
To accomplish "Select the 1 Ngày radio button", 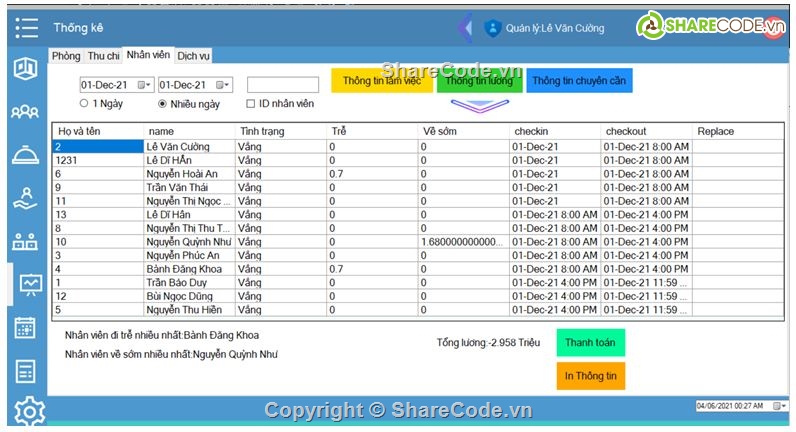I will (x=84, y=103).
